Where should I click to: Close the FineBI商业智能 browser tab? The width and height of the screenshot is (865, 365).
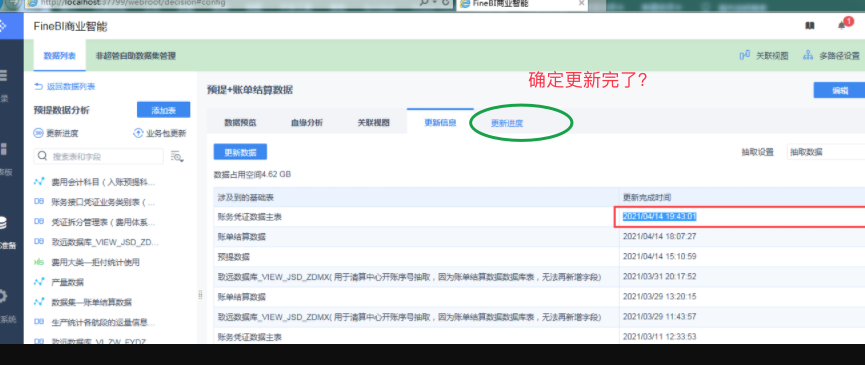tap(581, 3)
